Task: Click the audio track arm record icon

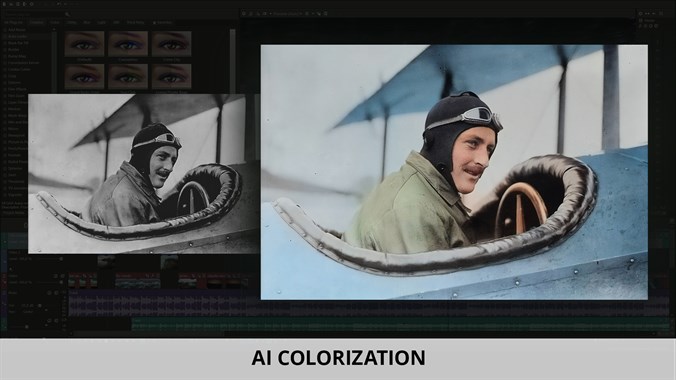Action: point(49,292)
